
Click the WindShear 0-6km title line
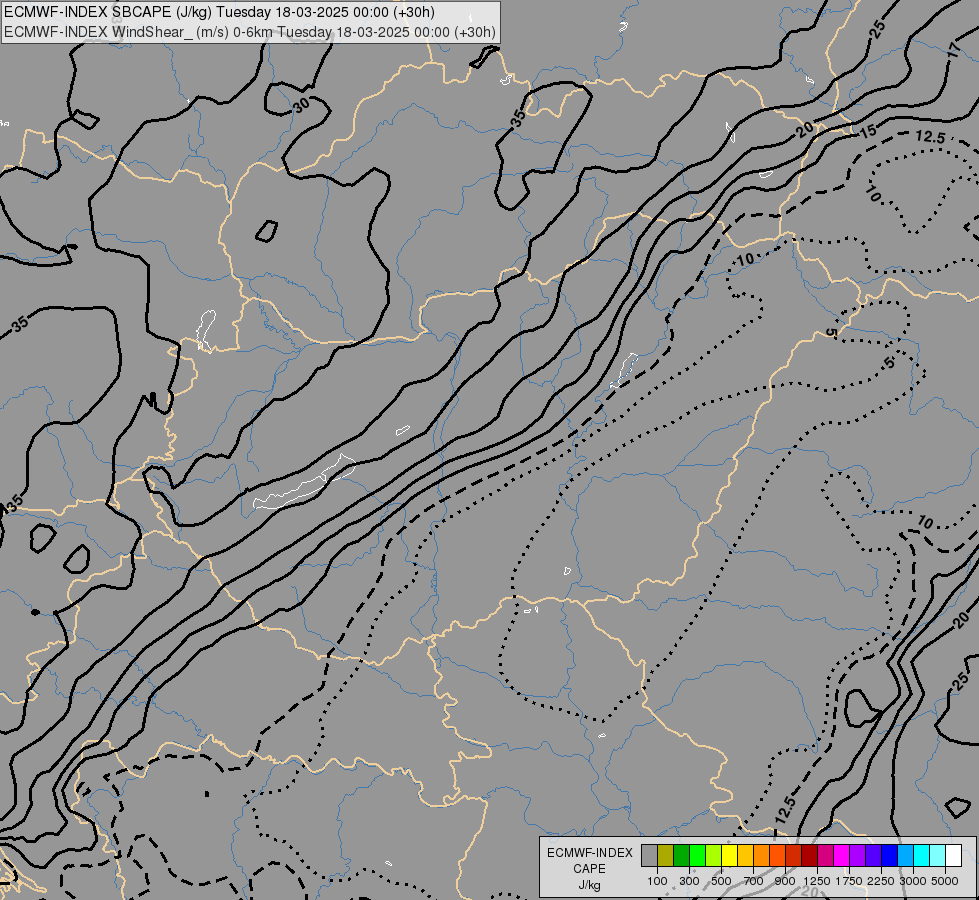[x=250, y=32]
